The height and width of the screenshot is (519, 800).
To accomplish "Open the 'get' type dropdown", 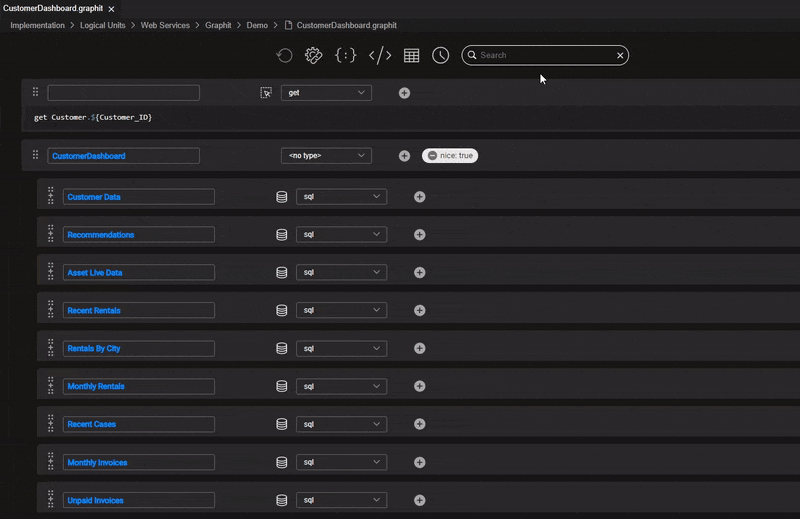I will (326, 93).
